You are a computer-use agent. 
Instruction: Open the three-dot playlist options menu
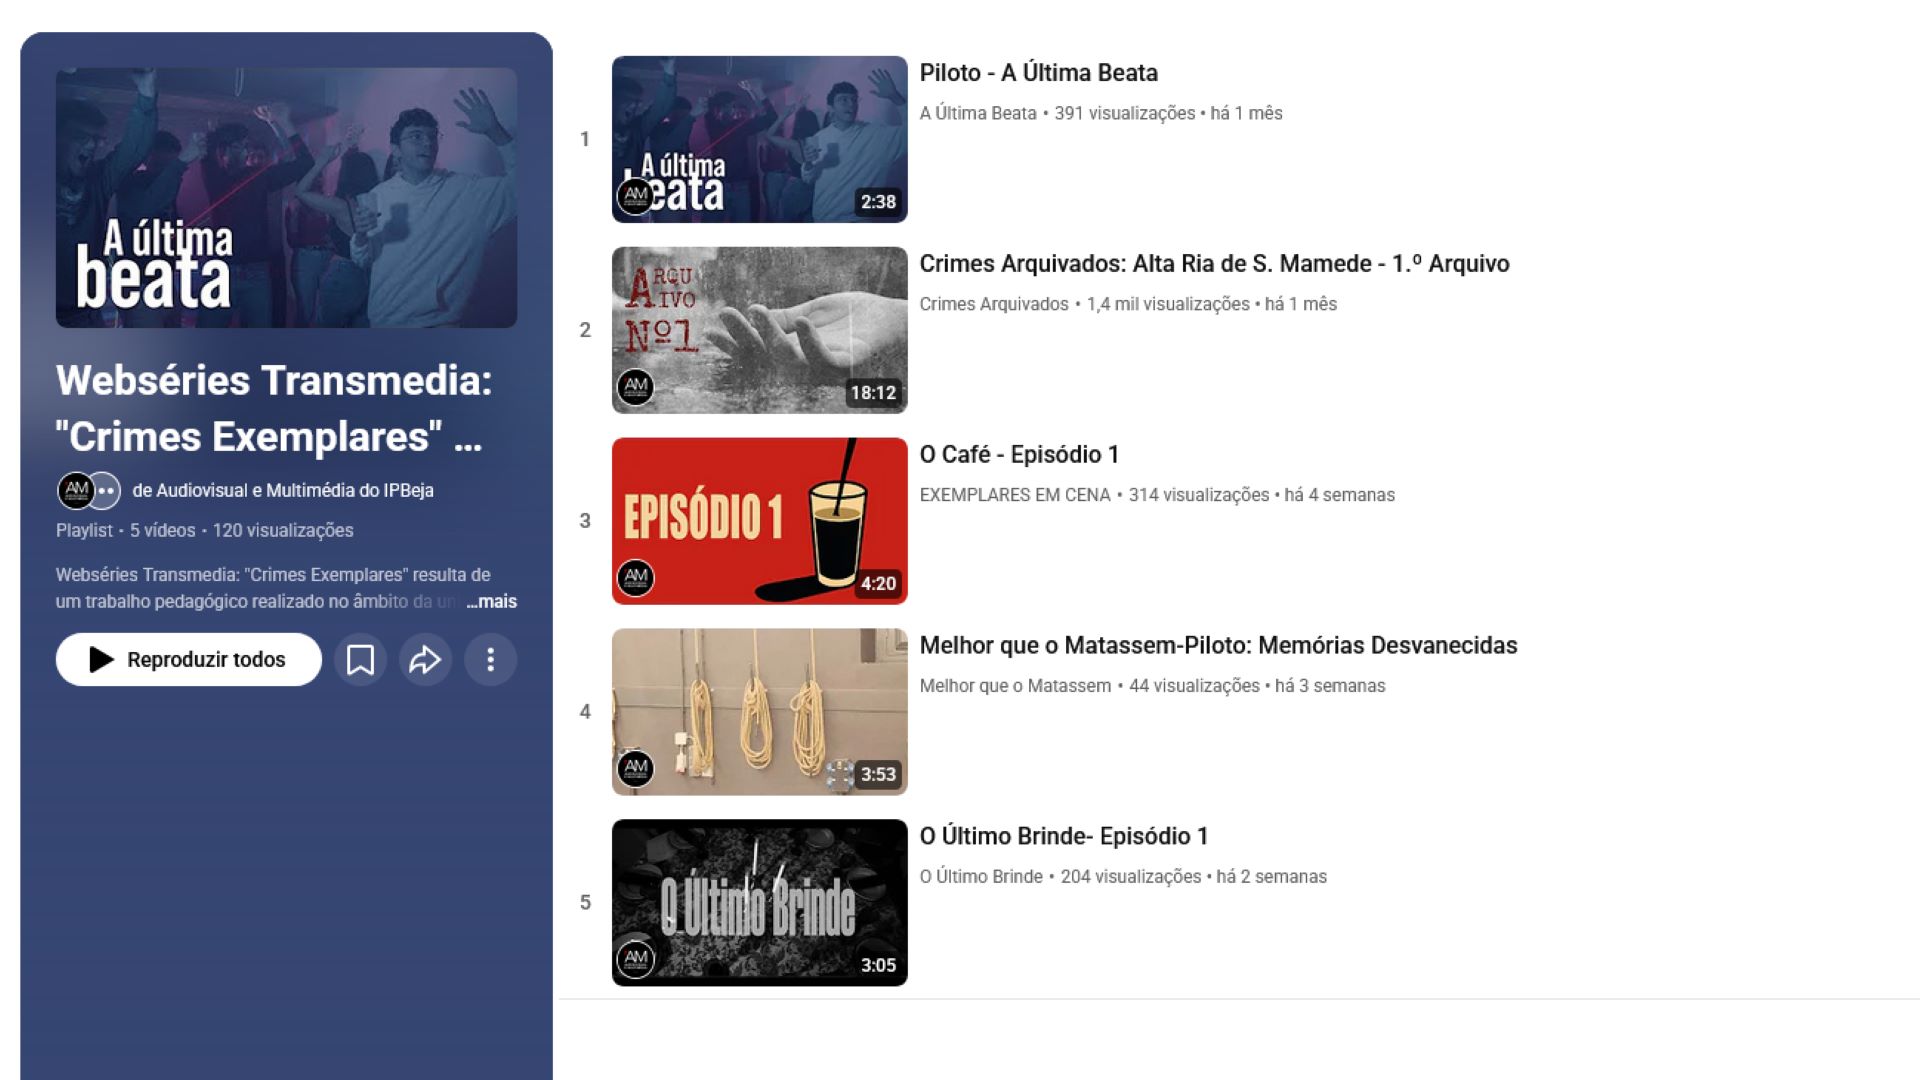[x=490, y=660]
